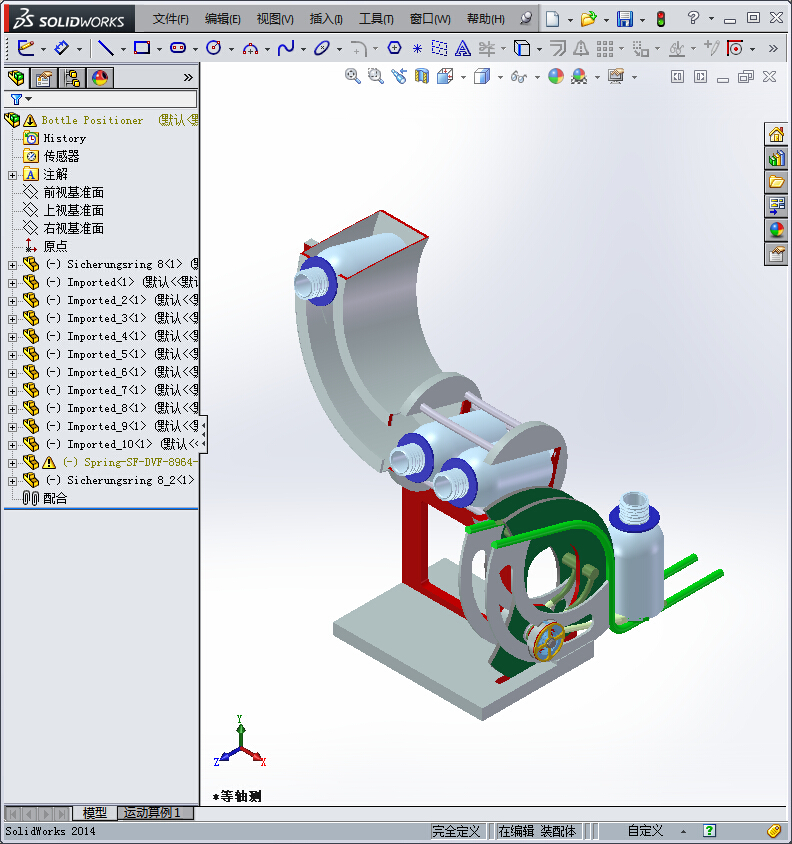Open the Hide/Show Items dropdown arrow
Screen dimensions: 792x844
click(x=537, y=78)
